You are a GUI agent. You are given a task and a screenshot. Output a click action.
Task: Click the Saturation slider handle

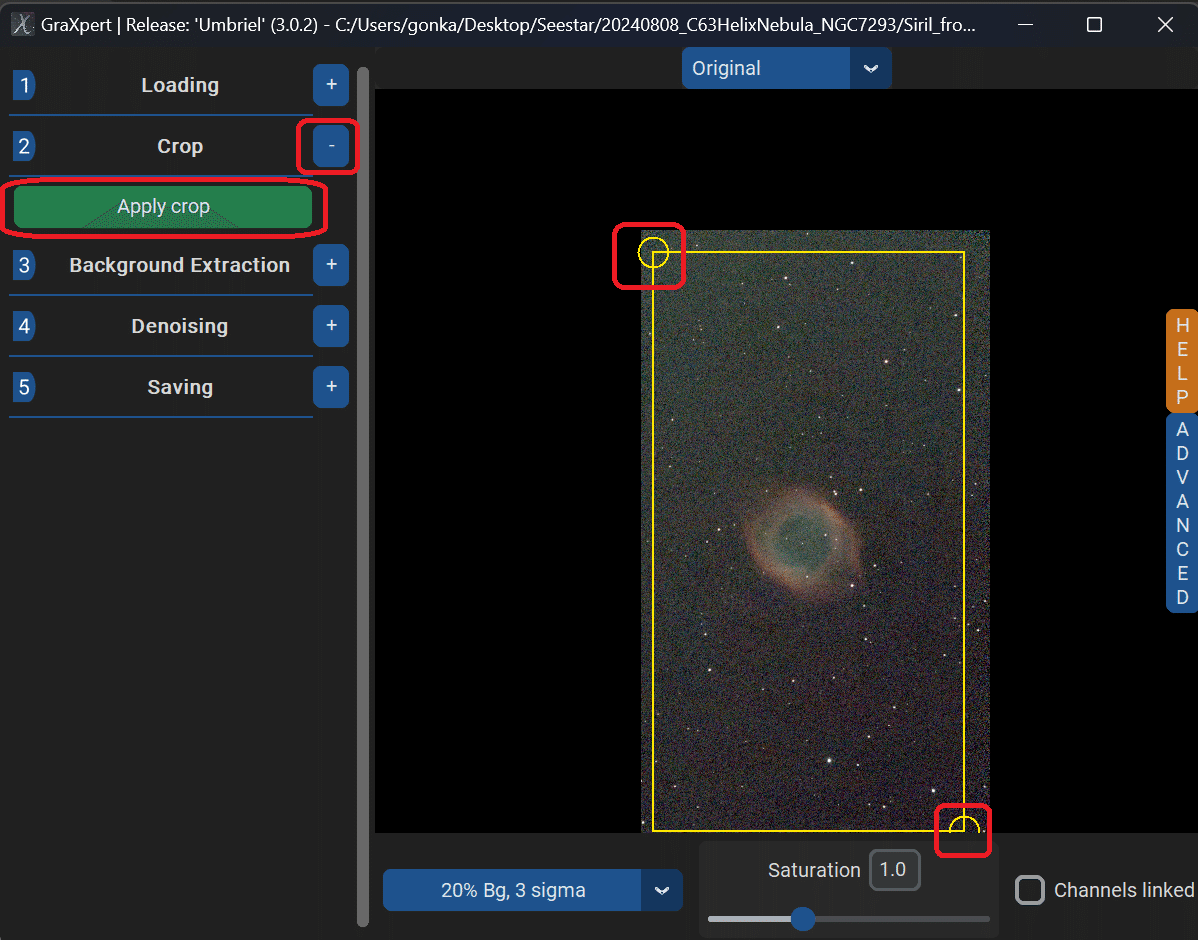(x=802, y=919)
